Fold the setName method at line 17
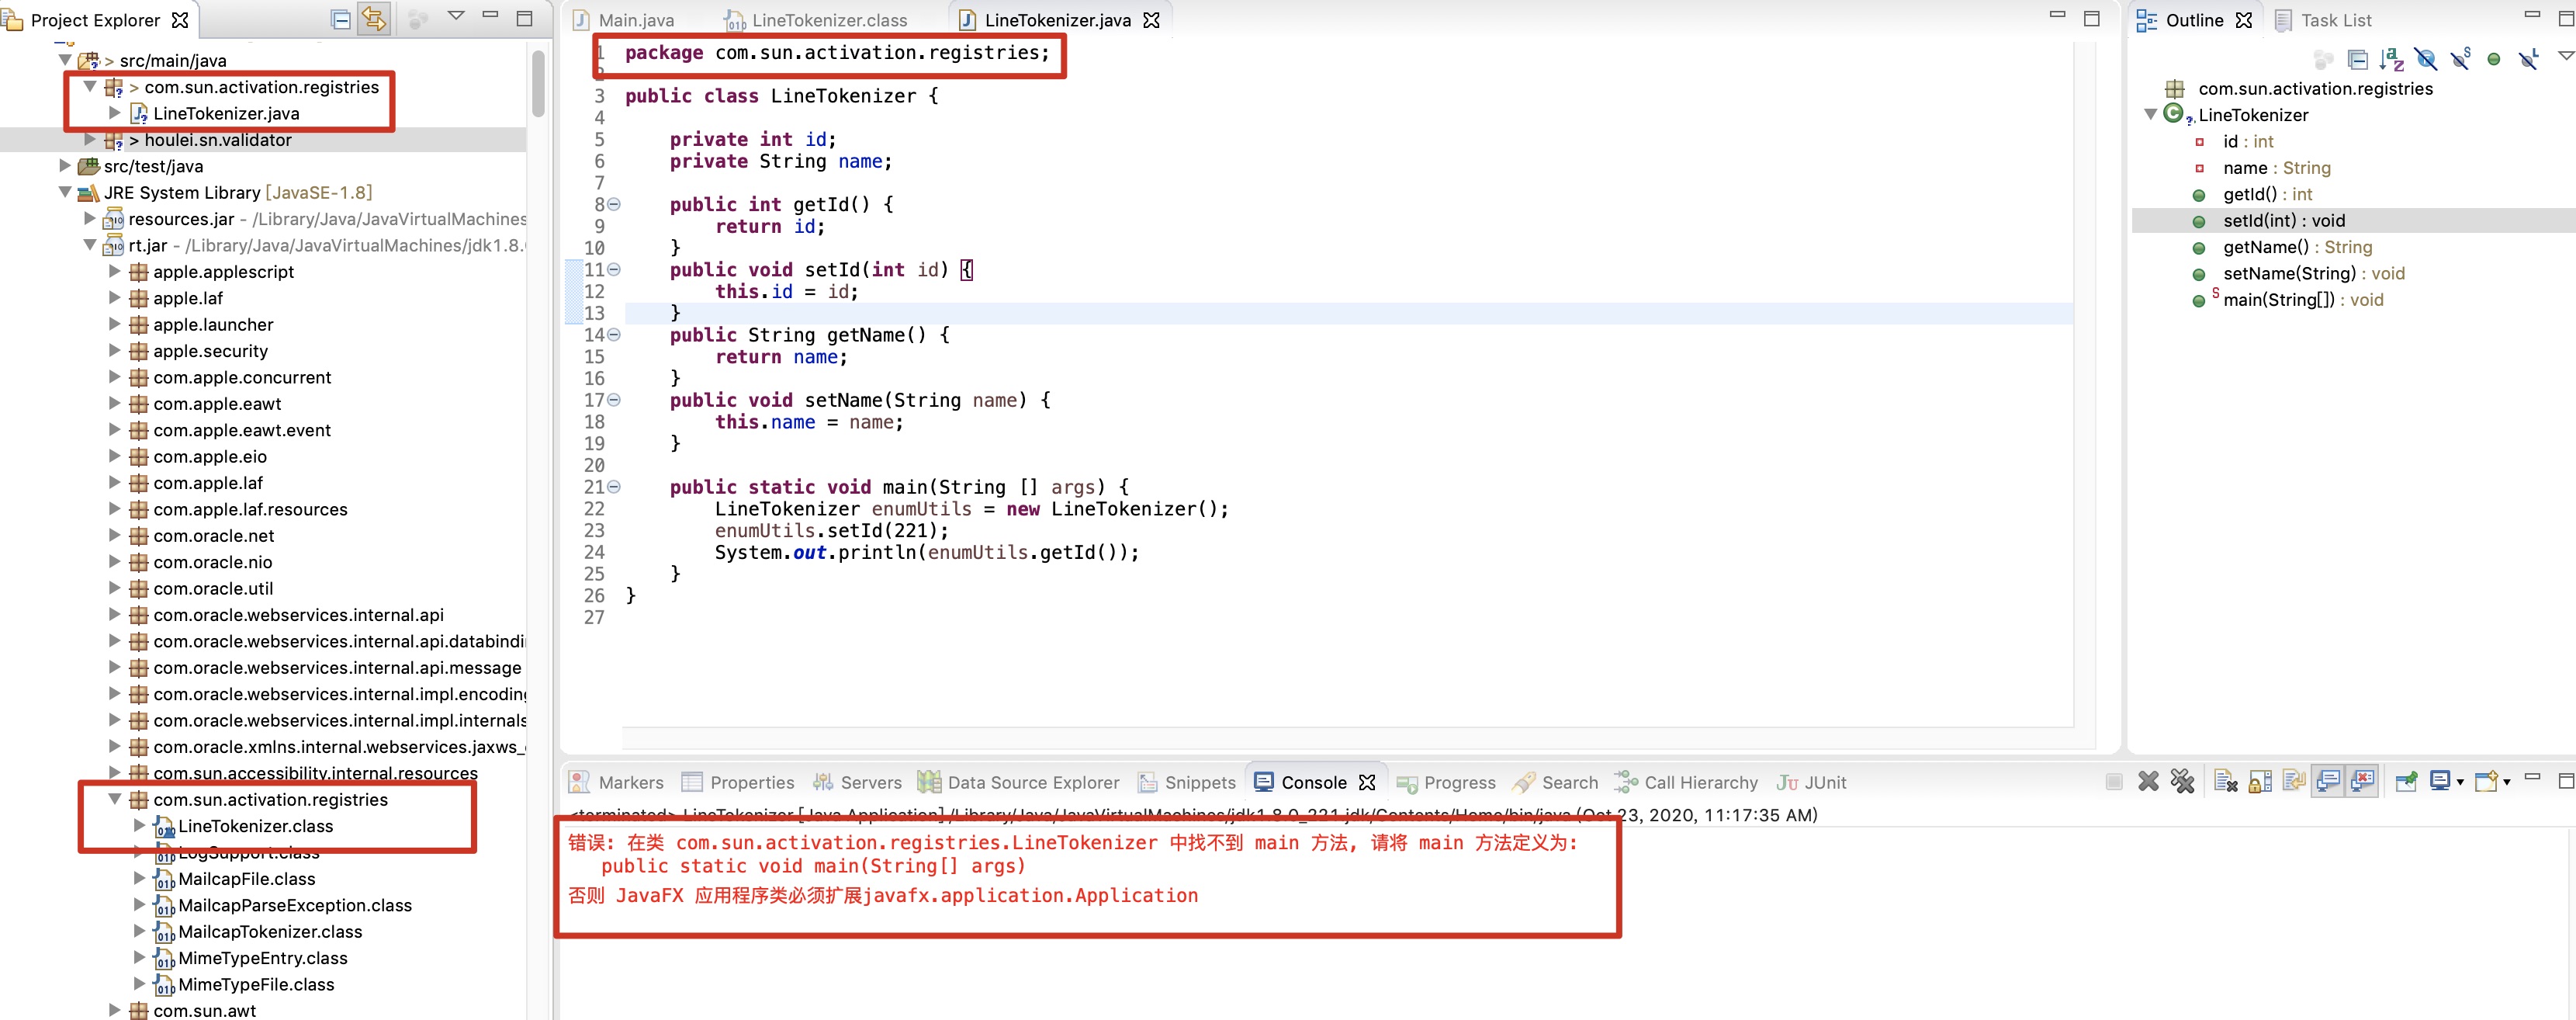The image size is (2576, 1020). [x=614, y=400]
